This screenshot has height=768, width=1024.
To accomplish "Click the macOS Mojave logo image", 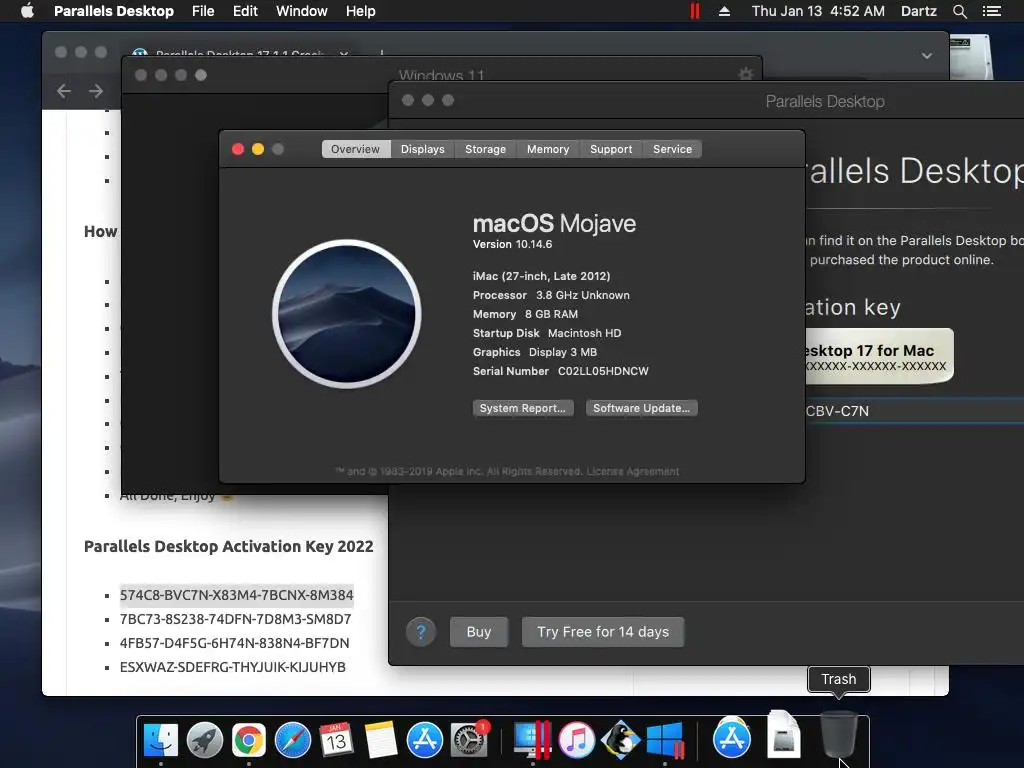I will pyautogui.click(x=347, y=313).
